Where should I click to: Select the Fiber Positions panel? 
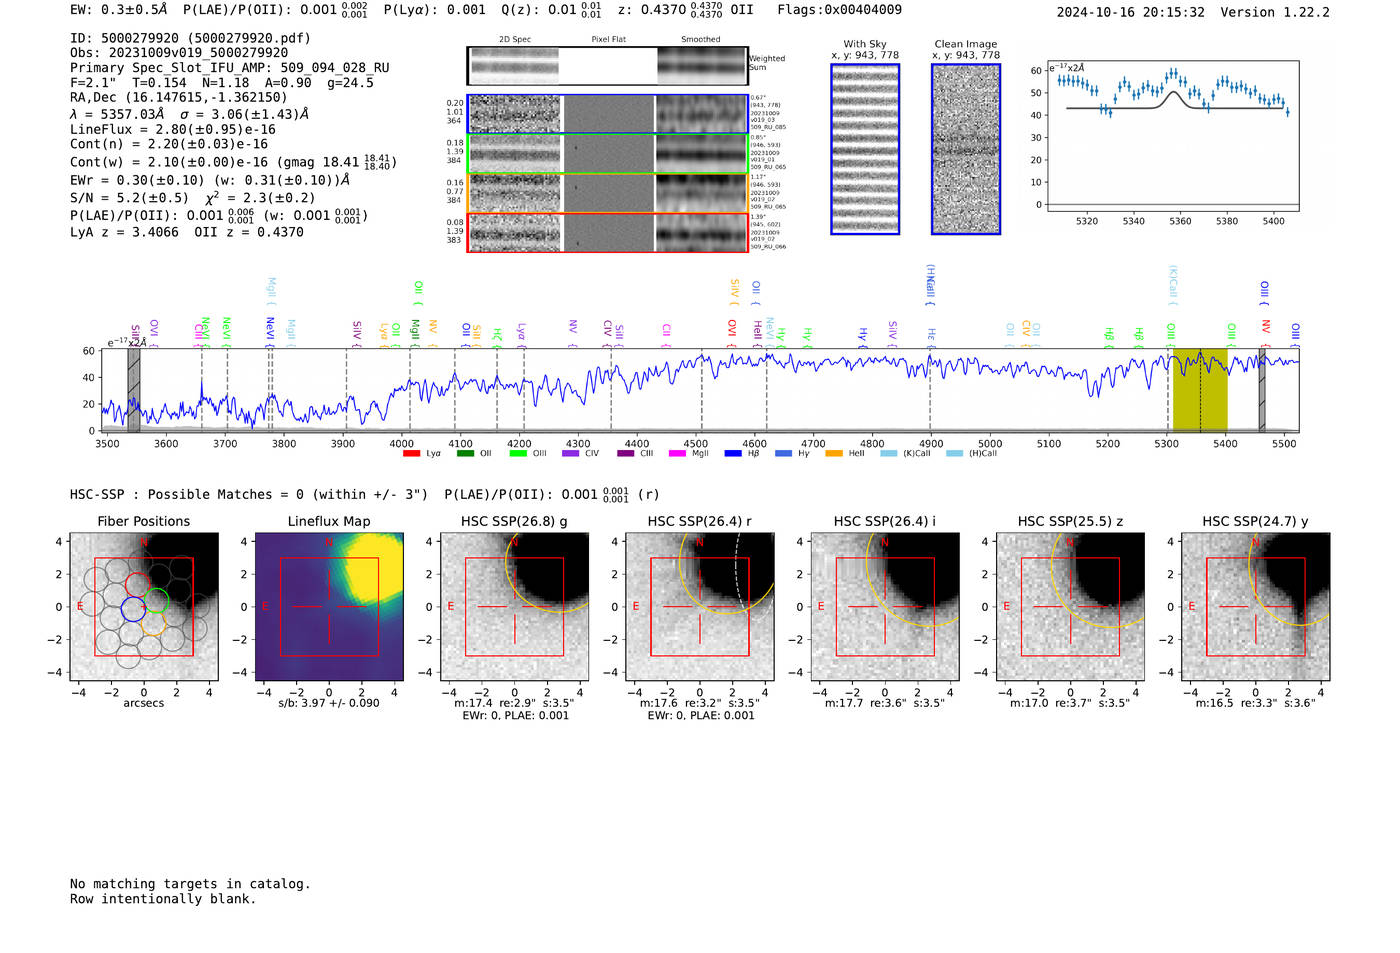[x=143, y=606]
